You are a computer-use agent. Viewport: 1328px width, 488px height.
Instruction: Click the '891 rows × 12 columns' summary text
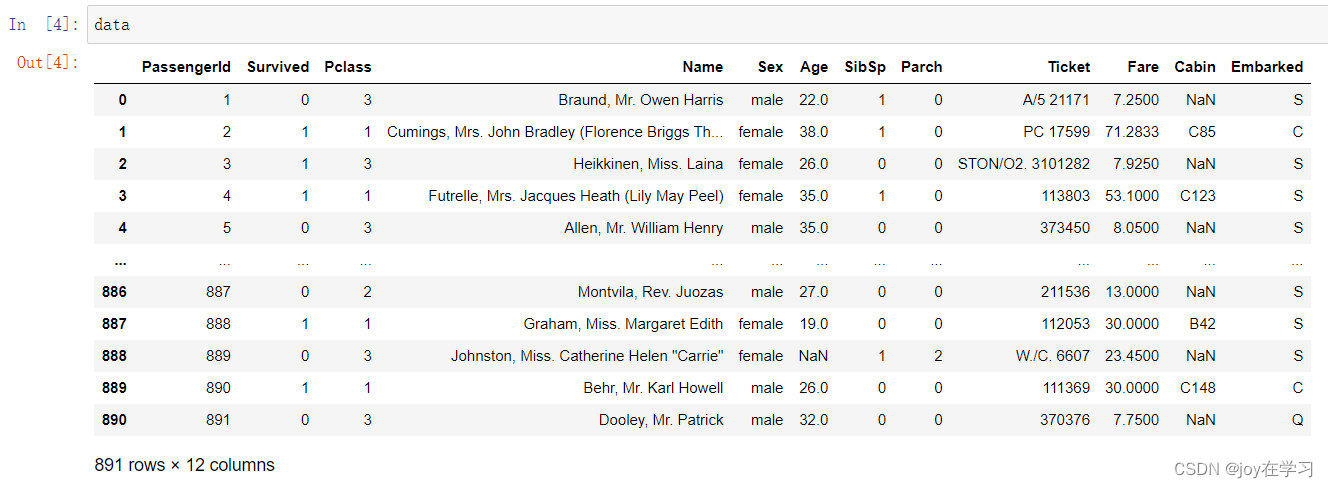(x=184, y=465)
